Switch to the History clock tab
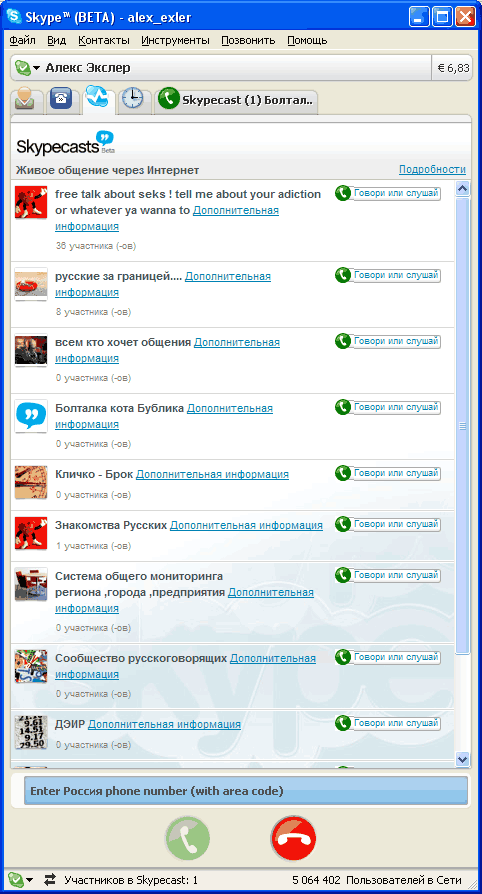Viewport: 482px width, 894px height. (x=133, y=100)
